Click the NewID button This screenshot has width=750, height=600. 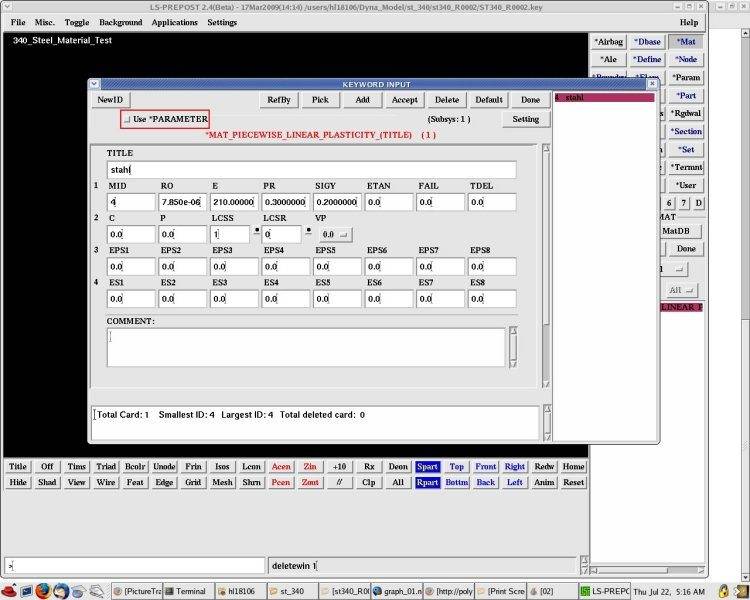click(x=110, y=100)
